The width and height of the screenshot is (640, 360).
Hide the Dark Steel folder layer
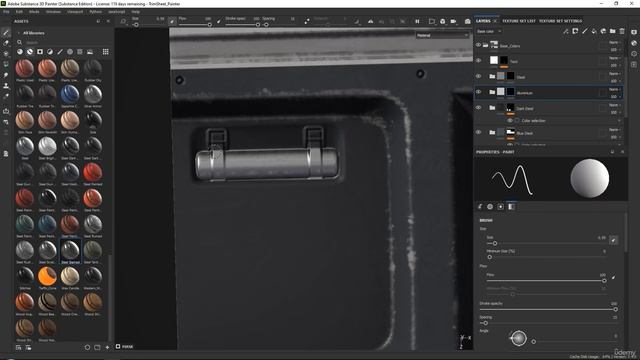[x=478, y=108]
